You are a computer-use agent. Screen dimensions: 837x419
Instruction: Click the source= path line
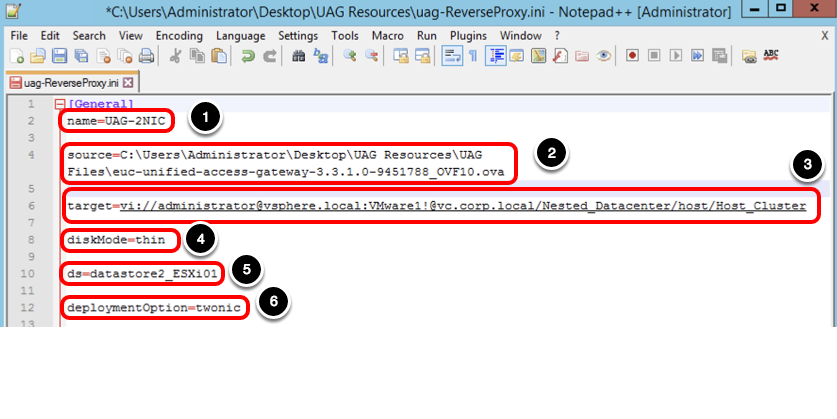point(286,164)
